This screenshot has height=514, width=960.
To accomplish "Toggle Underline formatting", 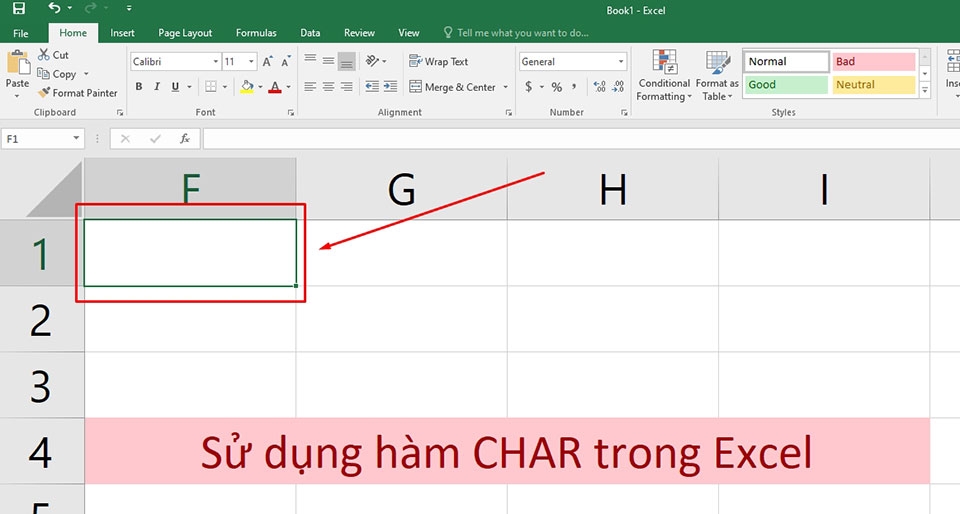I will (175, 87).
